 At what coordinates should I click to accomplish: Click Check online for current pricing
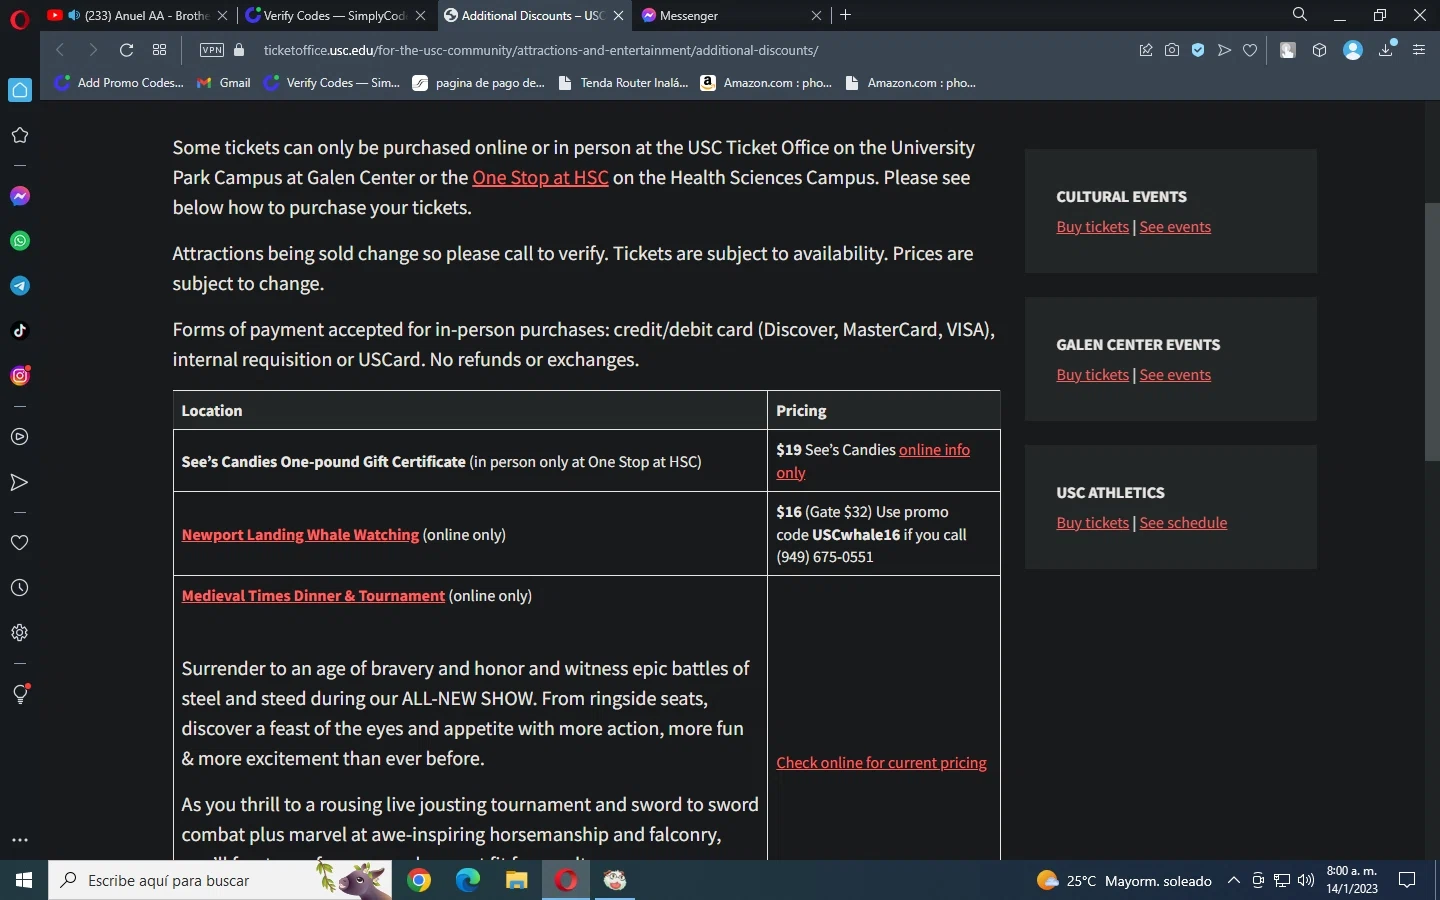click(x=881, y=763)
